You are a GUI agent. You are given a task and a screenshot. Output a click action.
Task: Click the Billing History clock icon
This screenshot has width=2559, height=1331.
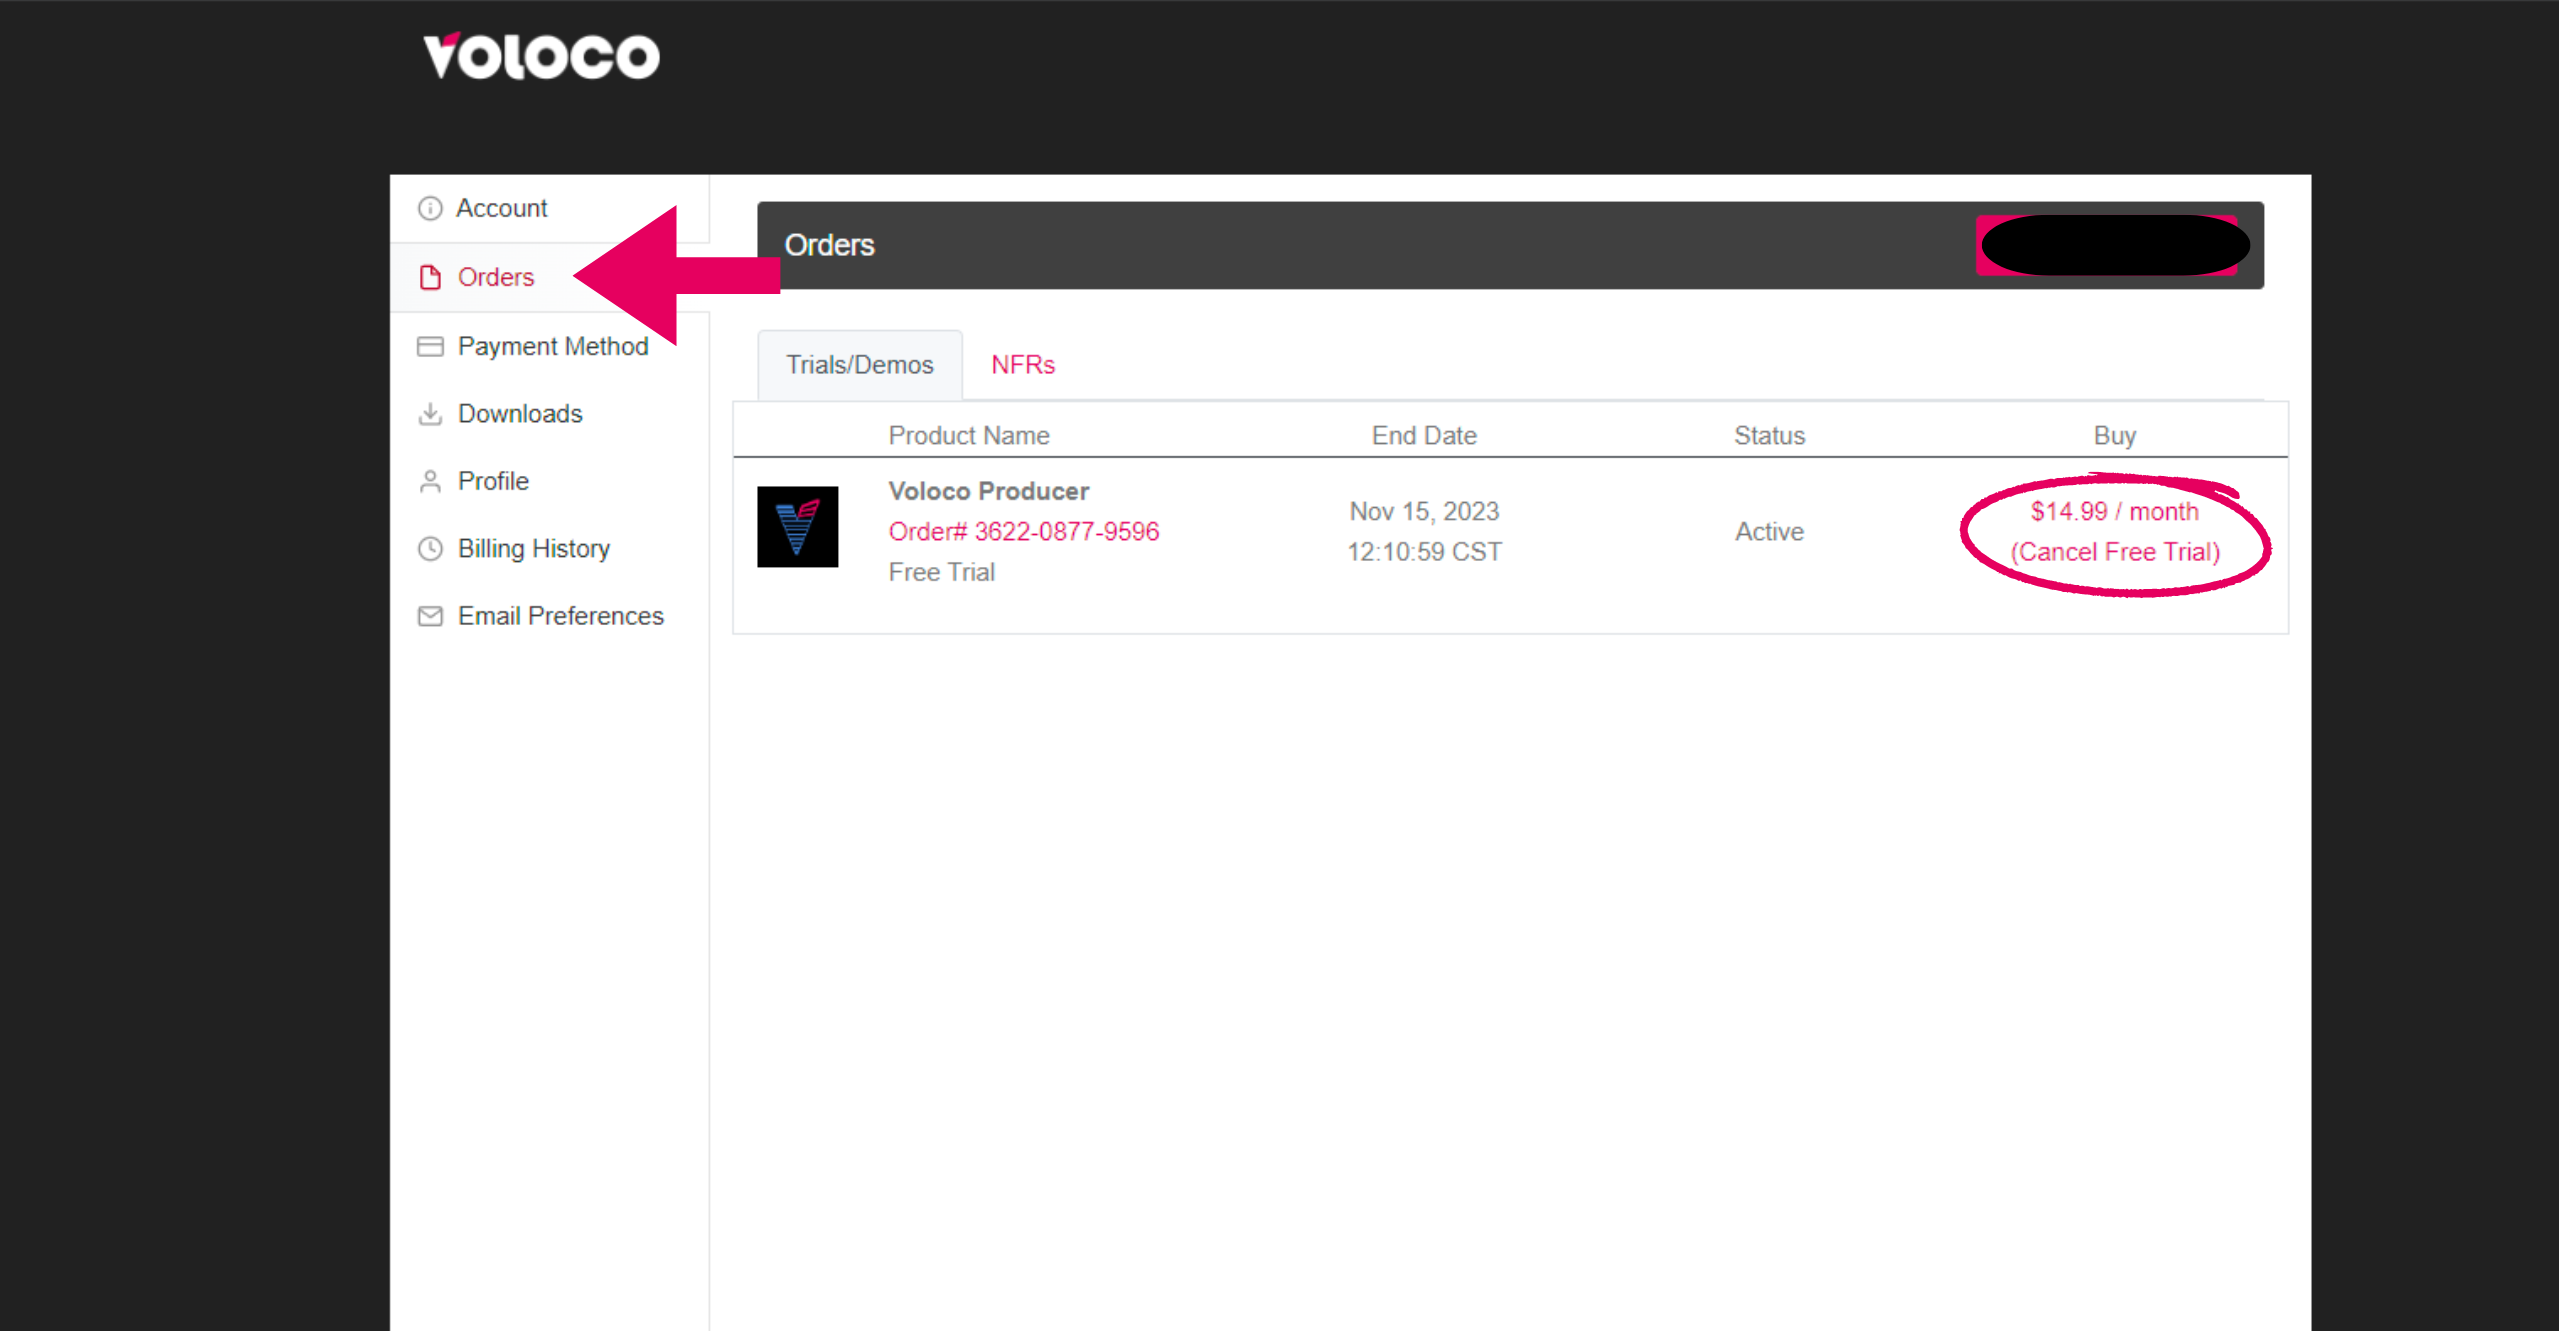click(x=430, y=548)
